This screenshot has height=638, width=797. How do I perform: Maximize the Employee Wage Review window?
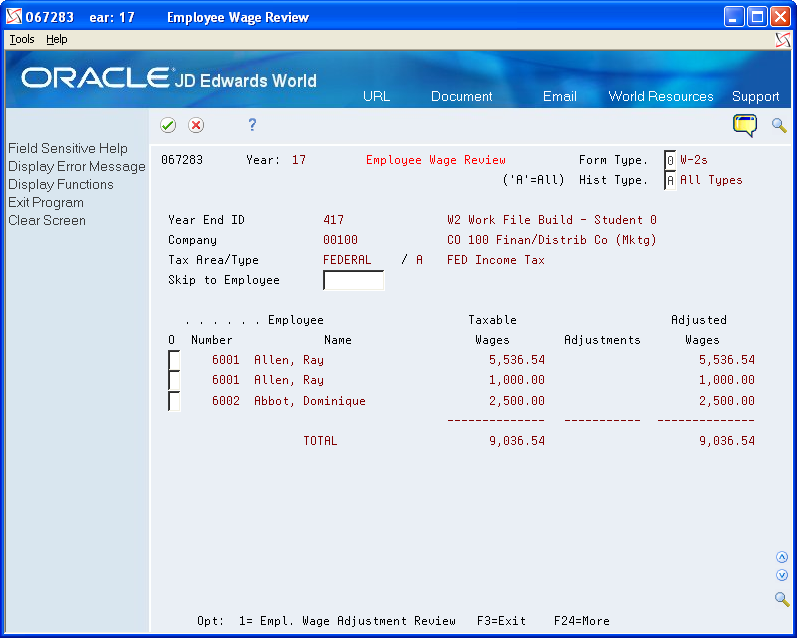757,17
